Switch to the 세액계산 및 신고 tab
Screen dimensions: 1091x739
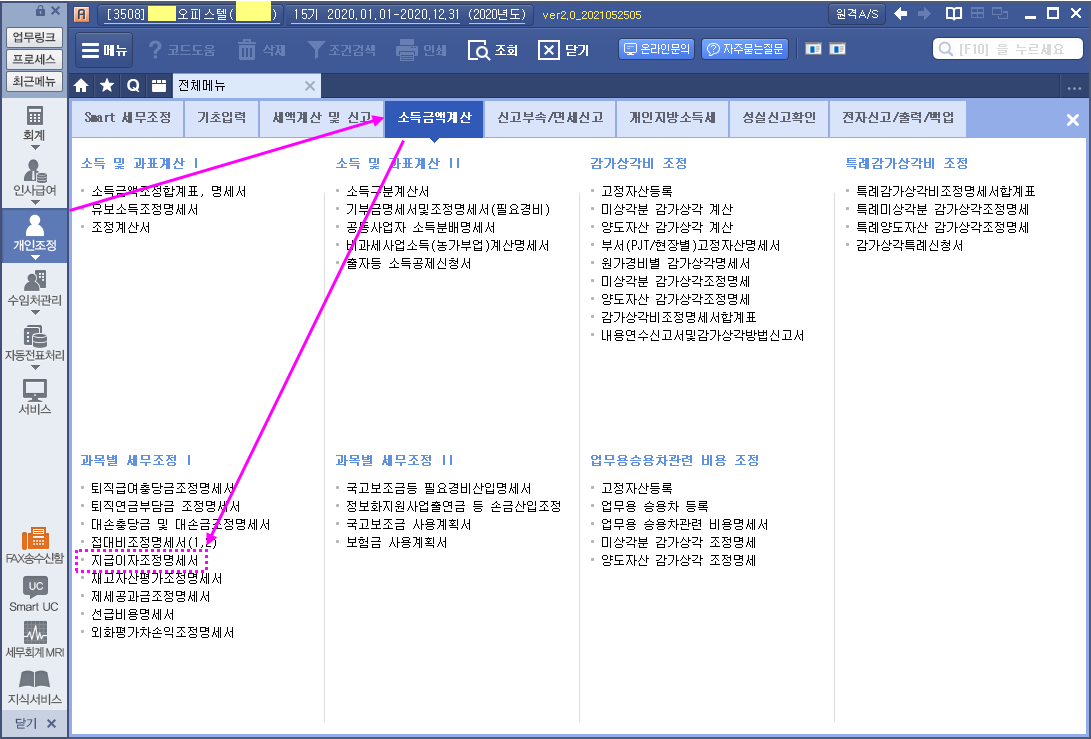click(321, 118)
